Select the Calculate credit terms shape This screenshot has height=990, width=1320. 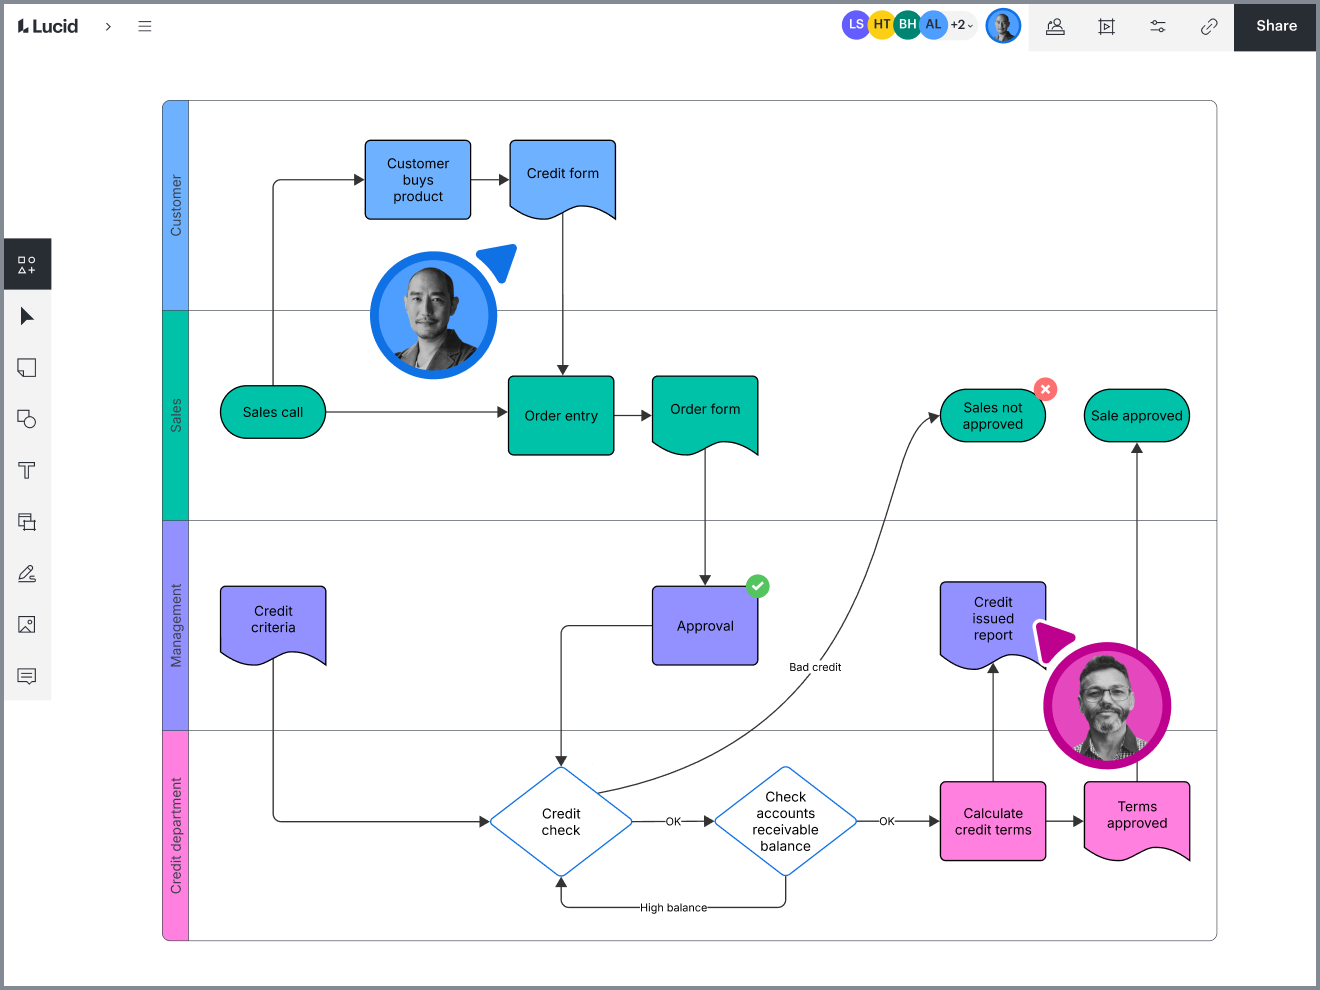993,821
